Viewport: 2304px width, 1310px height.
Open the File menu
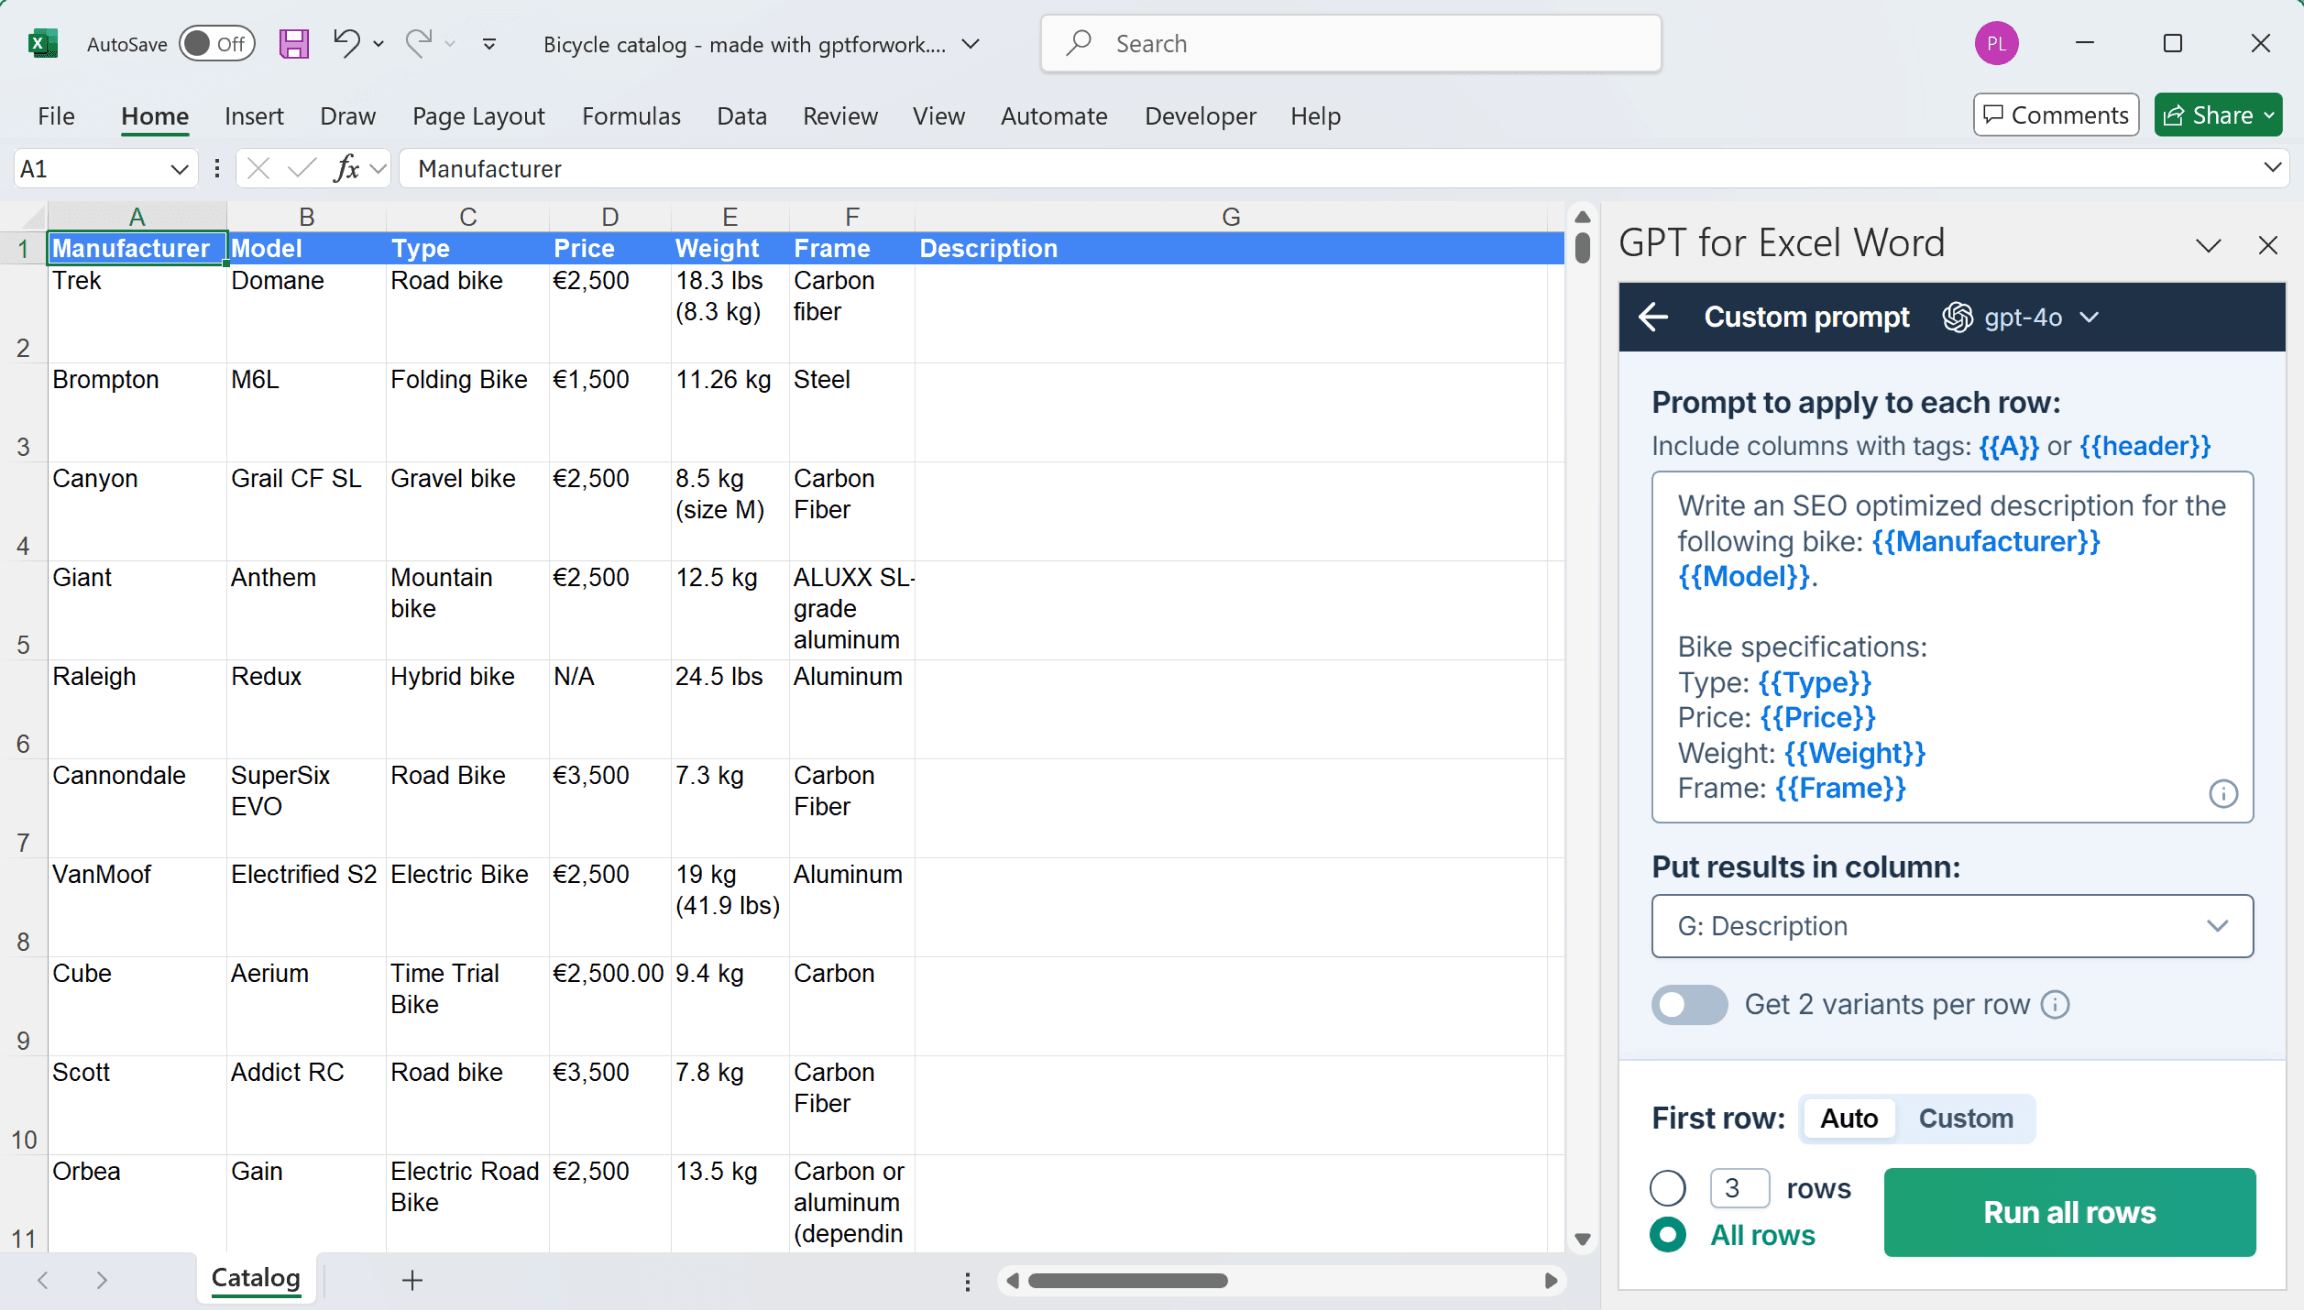[x=56, y=116]
